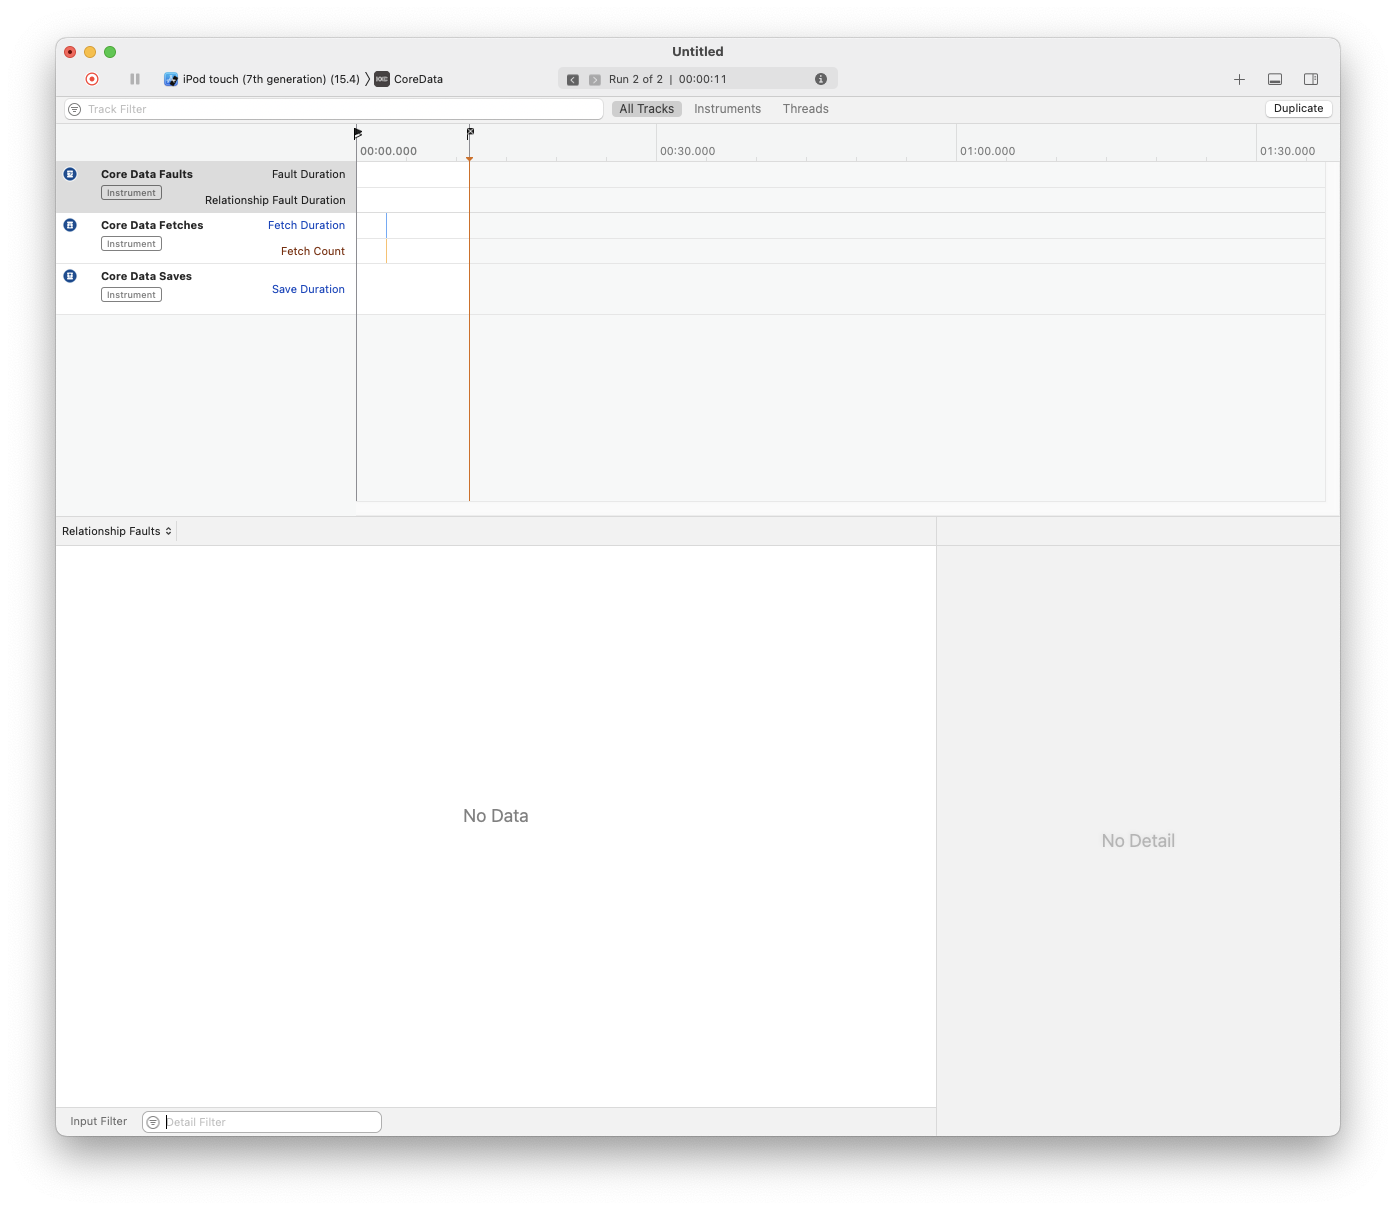Click Instrument badge under Core Data Saves
The height and width of the screenshot is (1210, 1396).
pos(131,295)
